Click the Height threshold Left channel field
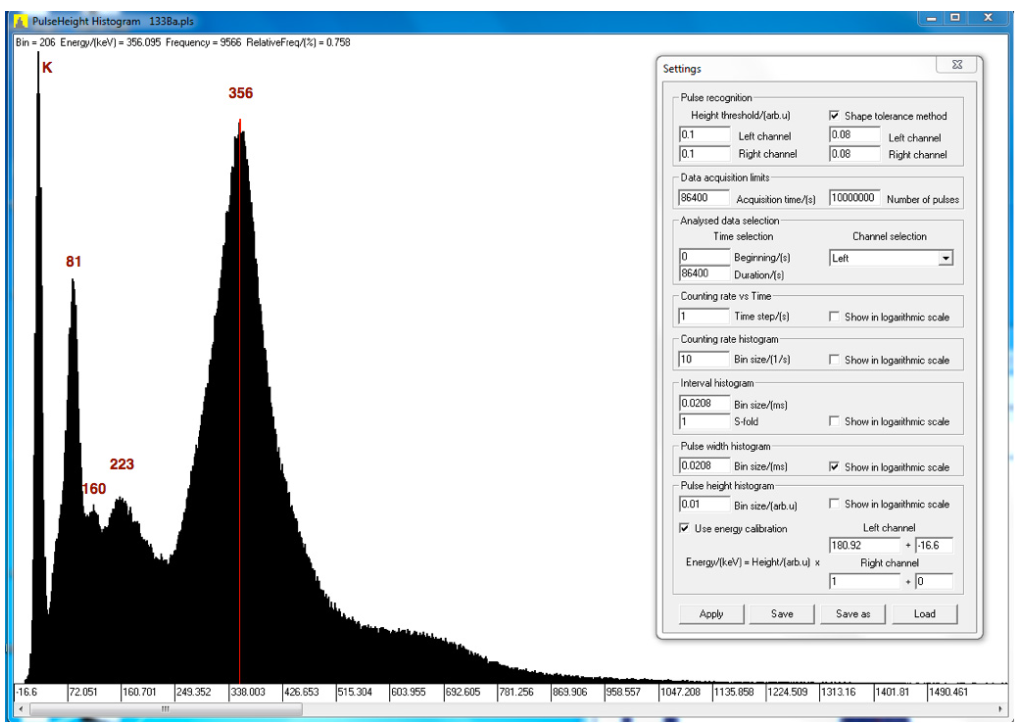This screenshot has width=1020, height=727. (x=705, y=135)
